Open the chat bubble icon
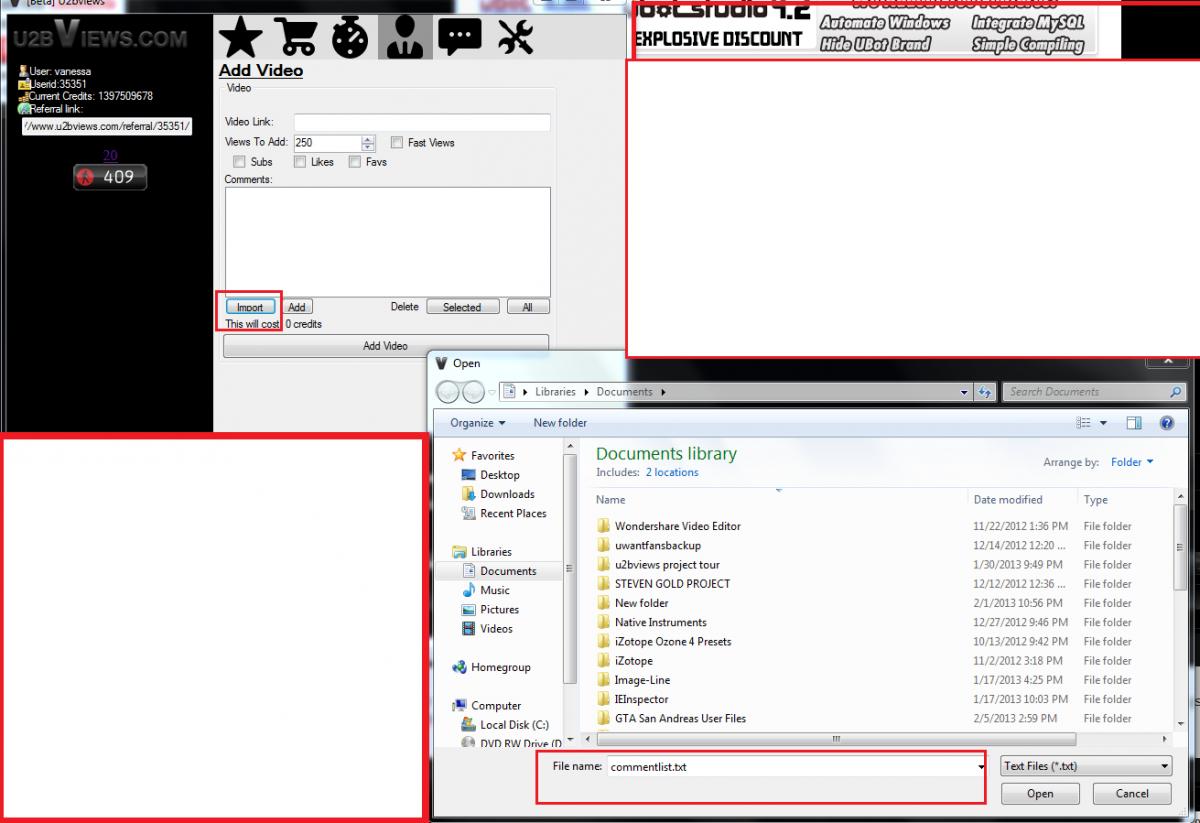1200x823 pixels. 460,37
